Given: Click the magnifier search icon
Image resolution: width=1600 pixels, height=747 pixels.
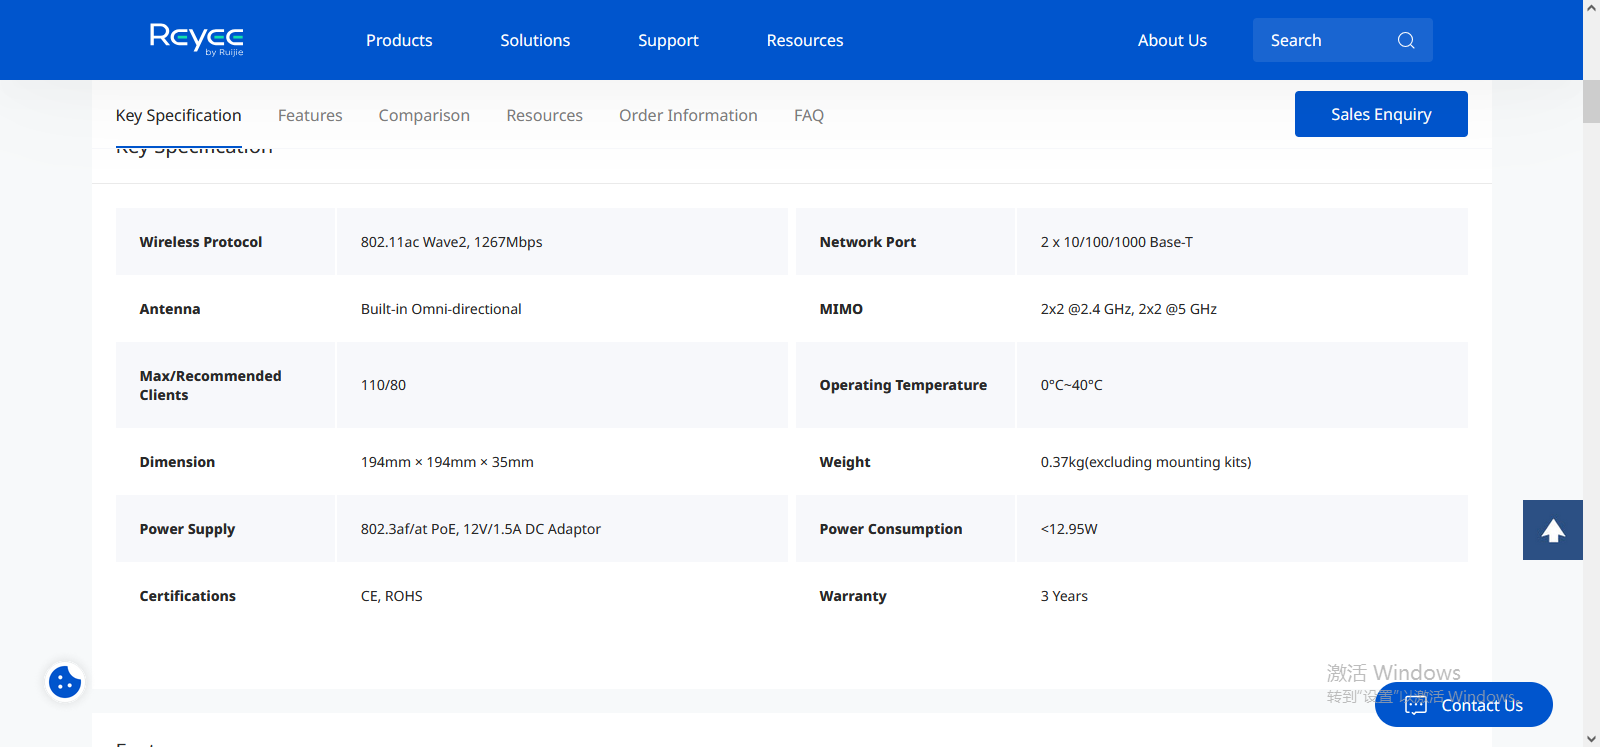Looking at the screenshot, I should point(1406,40).
